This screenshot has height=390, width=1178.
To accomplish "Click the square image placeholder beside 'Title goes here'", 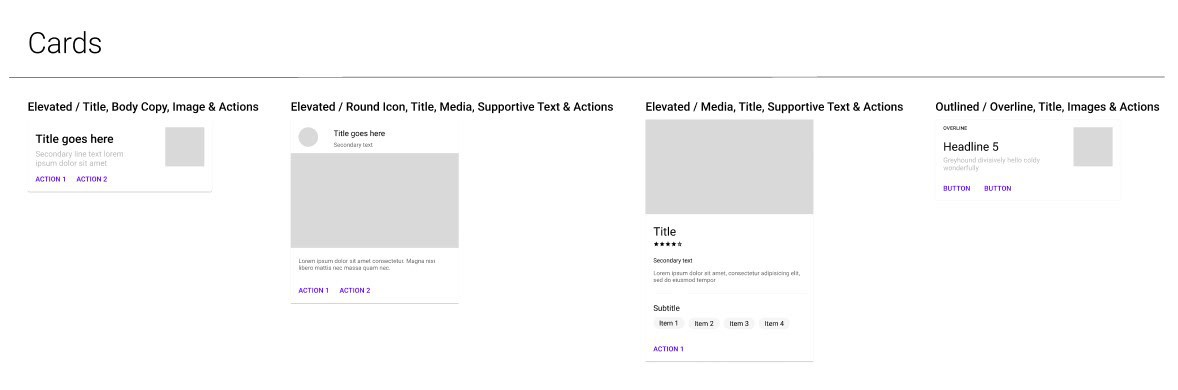I will pyautogui.click(x=185, y=147).
